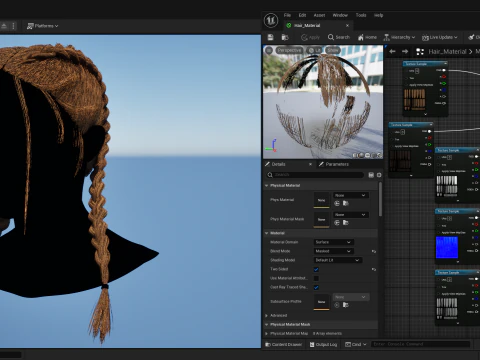Switch to the Details tab
Screen dimensions: 480x360
pos(278,164)
